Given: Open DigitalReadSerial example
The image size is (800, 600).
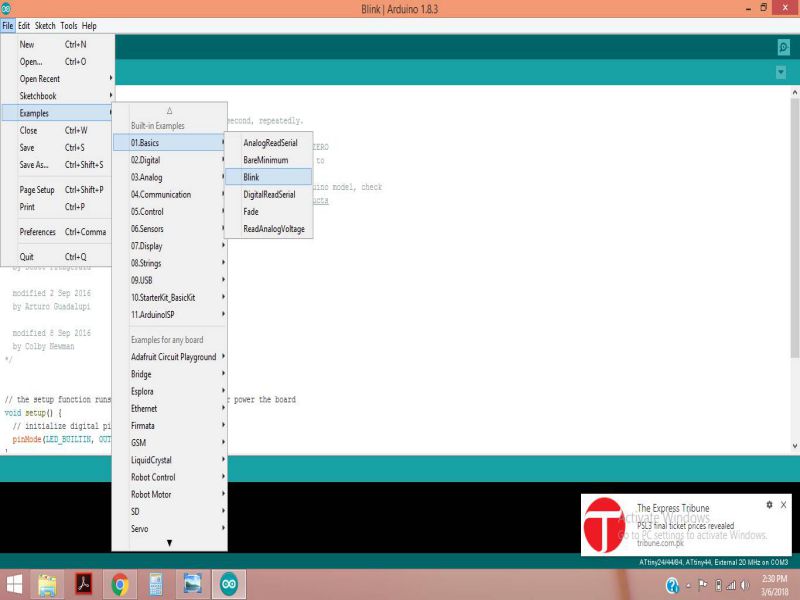Looking at the screenshot, I should tap(269, 194).
